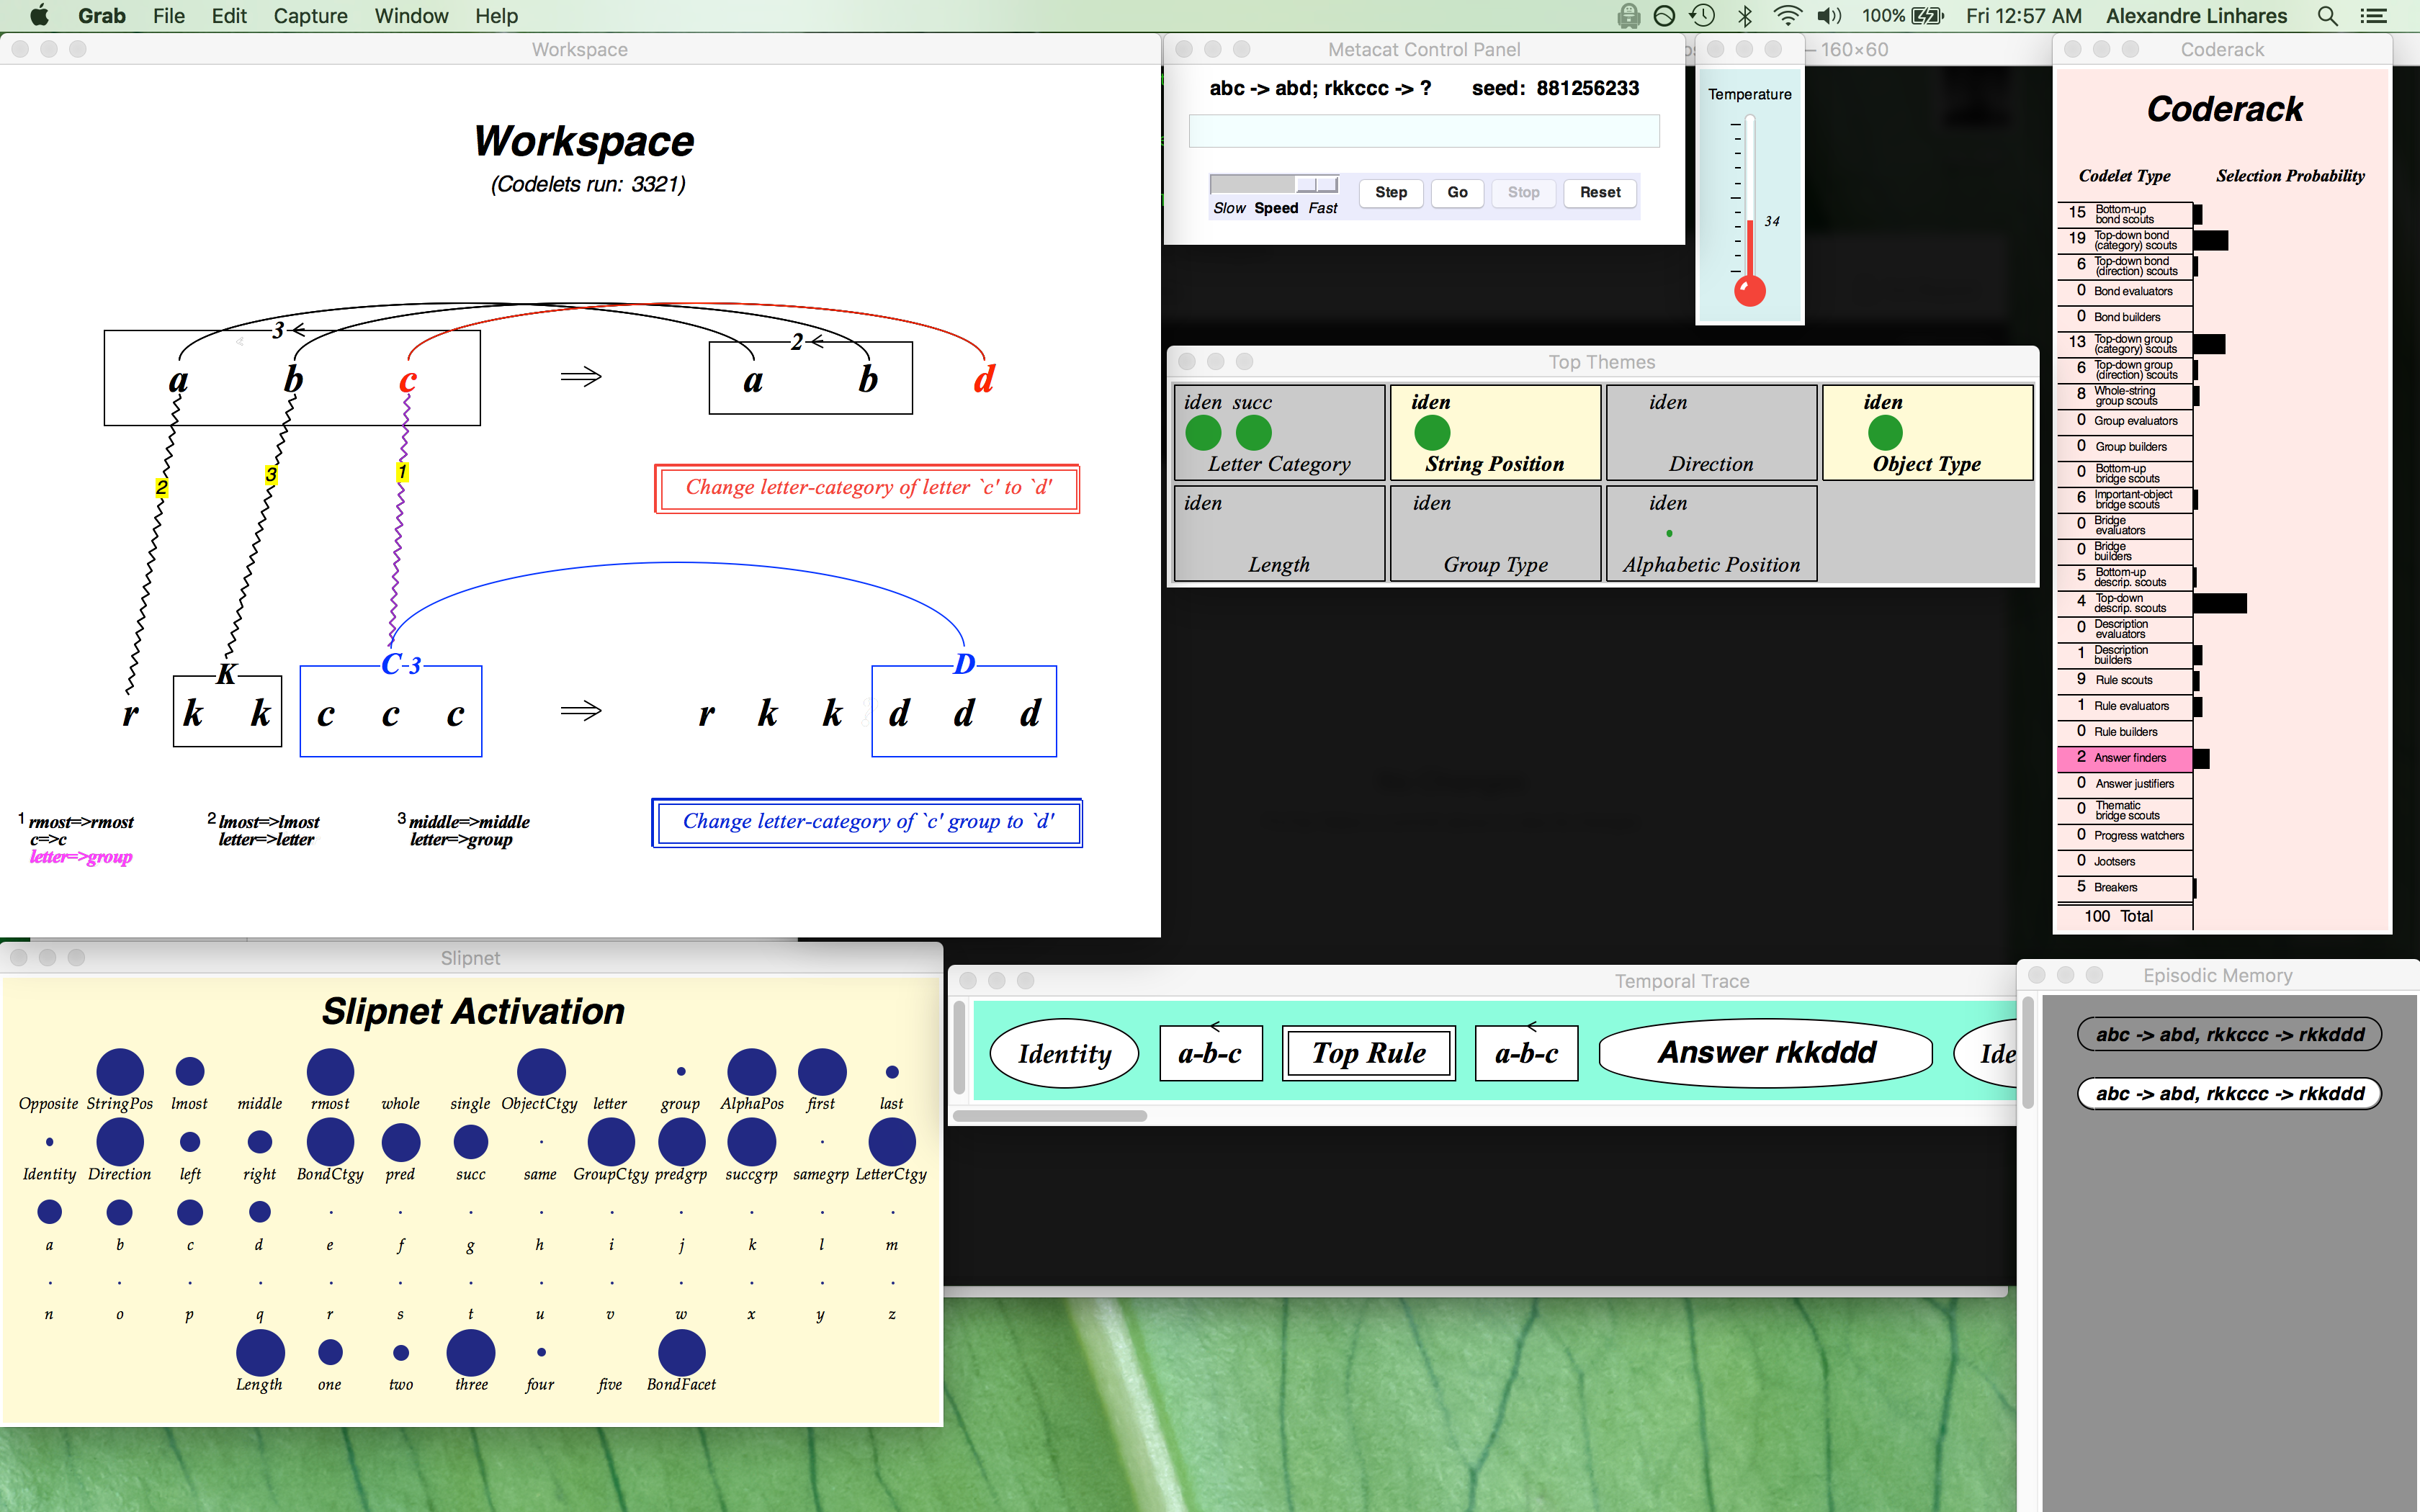Screen dimensions: 2420x1512
Task: Click the Step button in Control Panel
Action: tap(1391, 192)
